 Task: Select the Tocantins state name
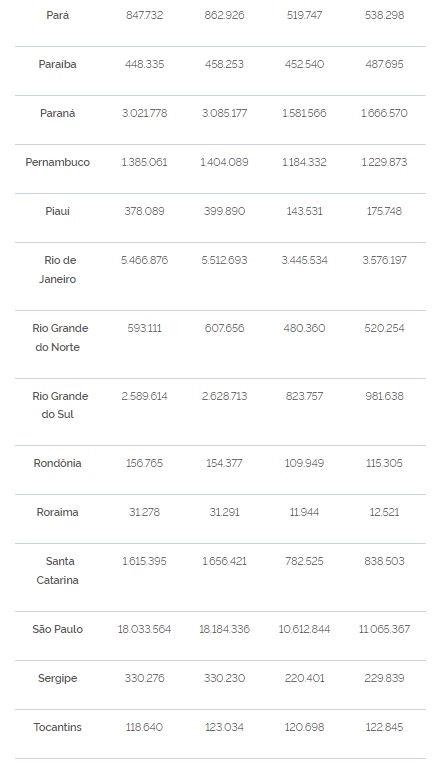[x=58, y=727]
